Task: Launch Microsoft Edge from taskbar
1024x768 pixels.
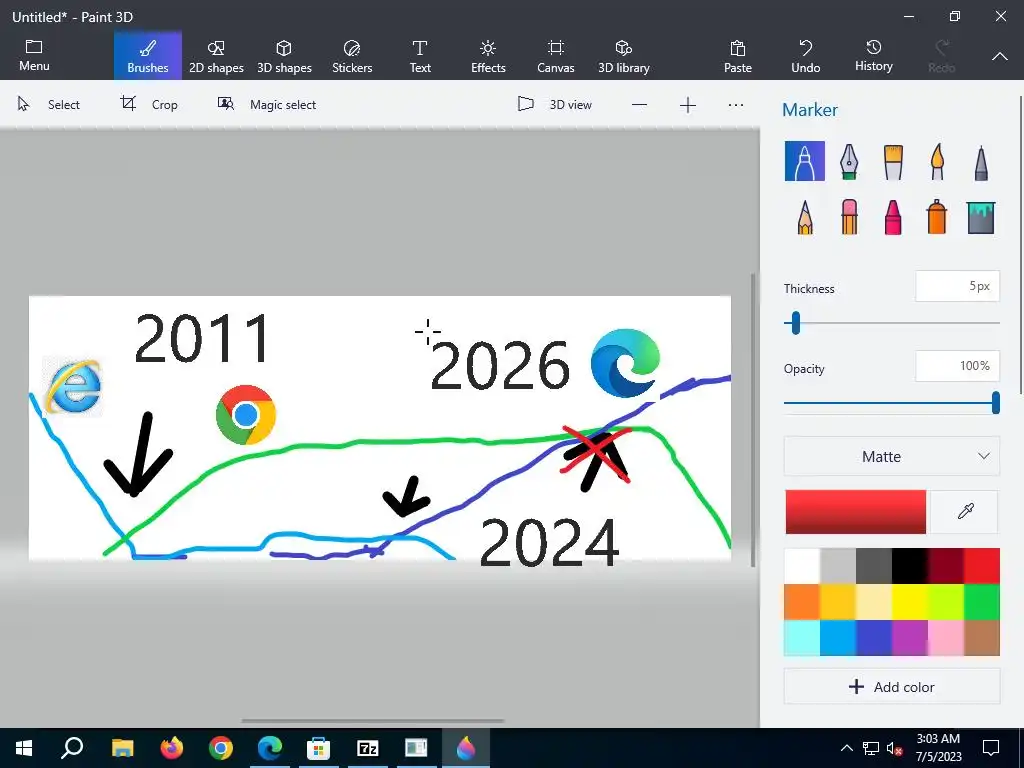Action: (270, 748)
